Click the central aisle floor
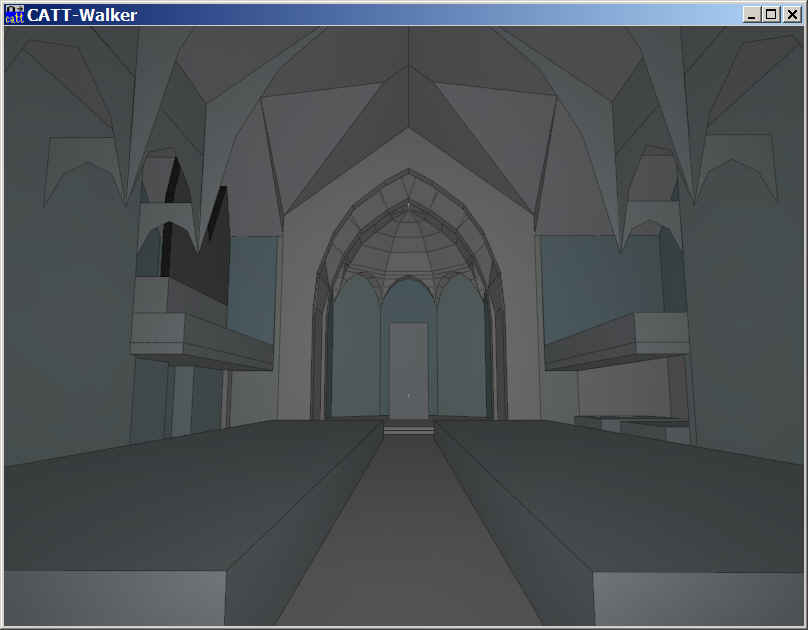Viewport: 808px width, 630px height. pos(408,540)
